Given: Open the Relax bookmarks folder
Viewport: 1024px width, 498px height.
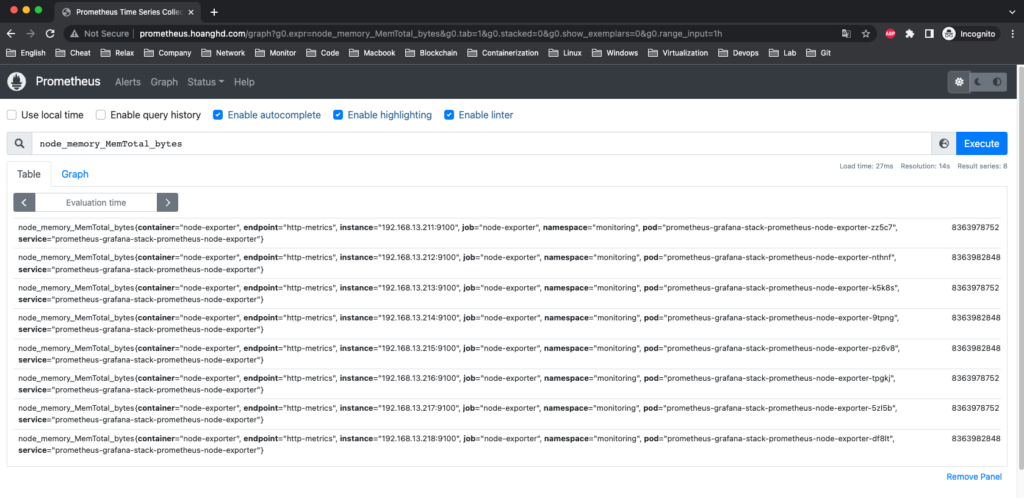Looking at the screenshot, I should pos(117,53).
